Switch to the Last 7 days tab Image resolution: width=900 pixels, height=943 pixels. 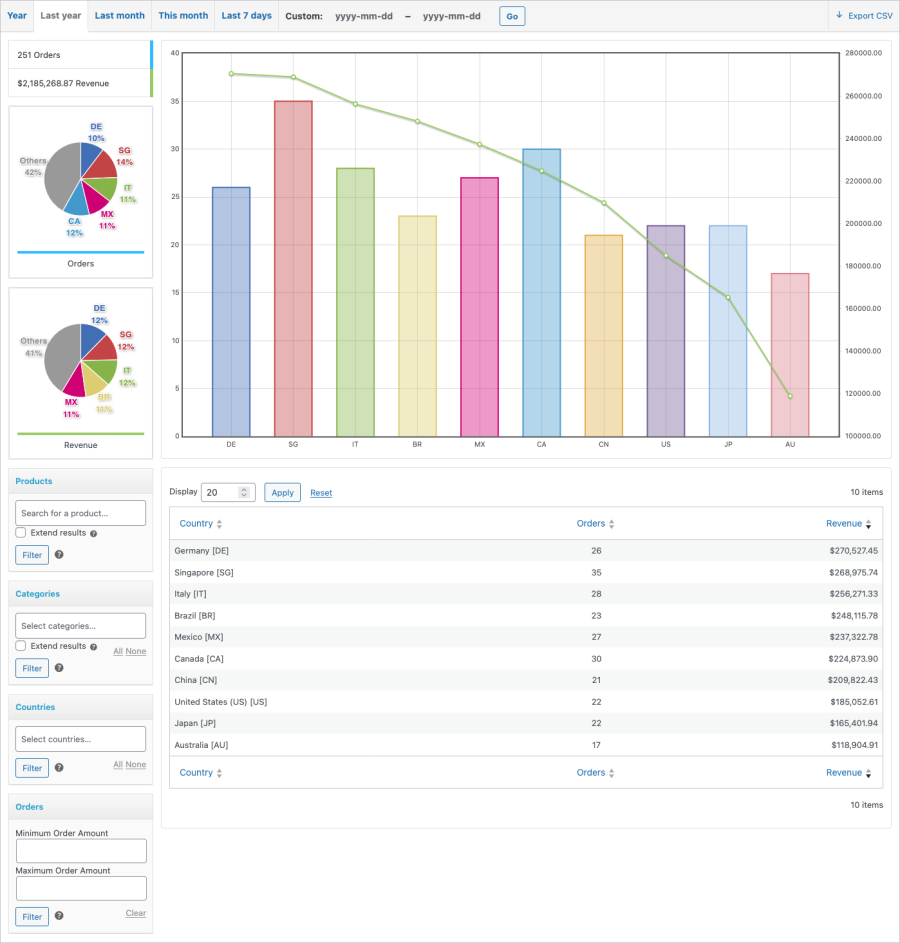245,15
